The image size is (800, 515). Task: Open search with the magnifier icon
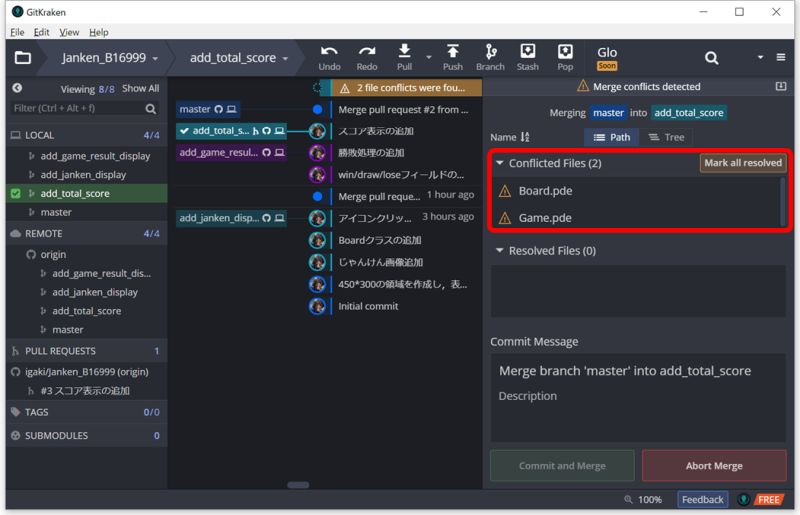[x=711, y=58]
